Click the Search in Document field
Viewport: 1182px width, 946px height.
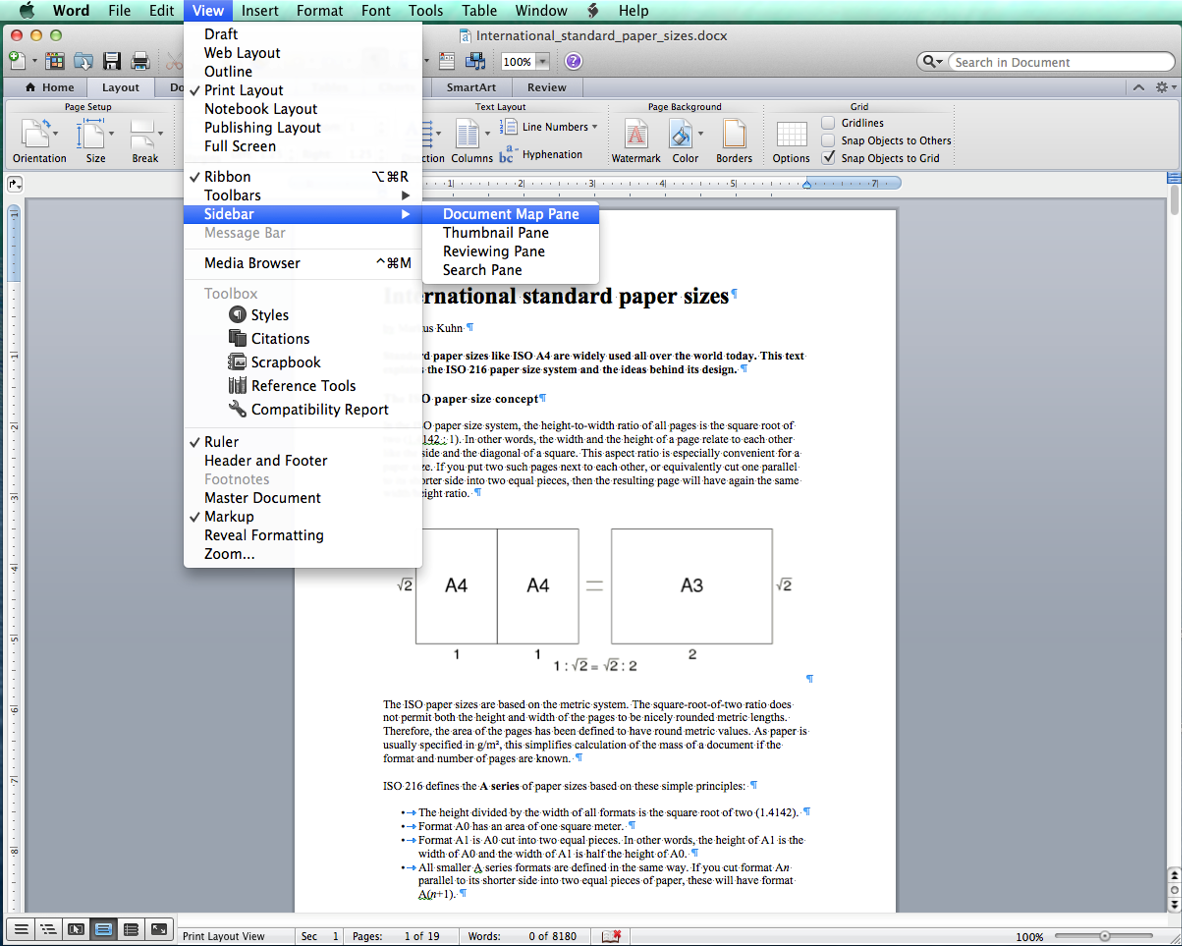[1045, 62]
